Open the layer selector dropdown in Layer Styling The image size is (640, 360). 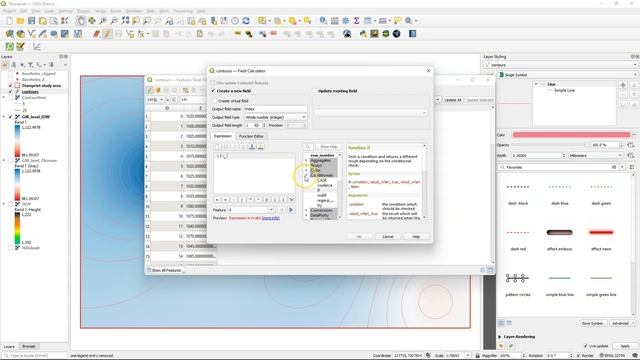(x=560, y=65)
